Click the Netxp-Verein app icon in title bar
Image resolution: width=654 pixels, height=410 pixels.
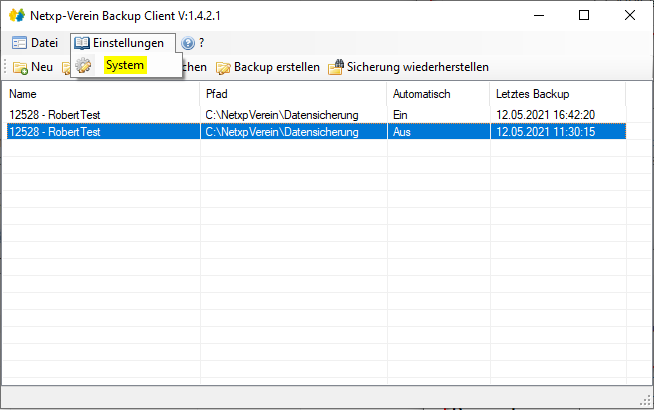click(x=17, y=15)
